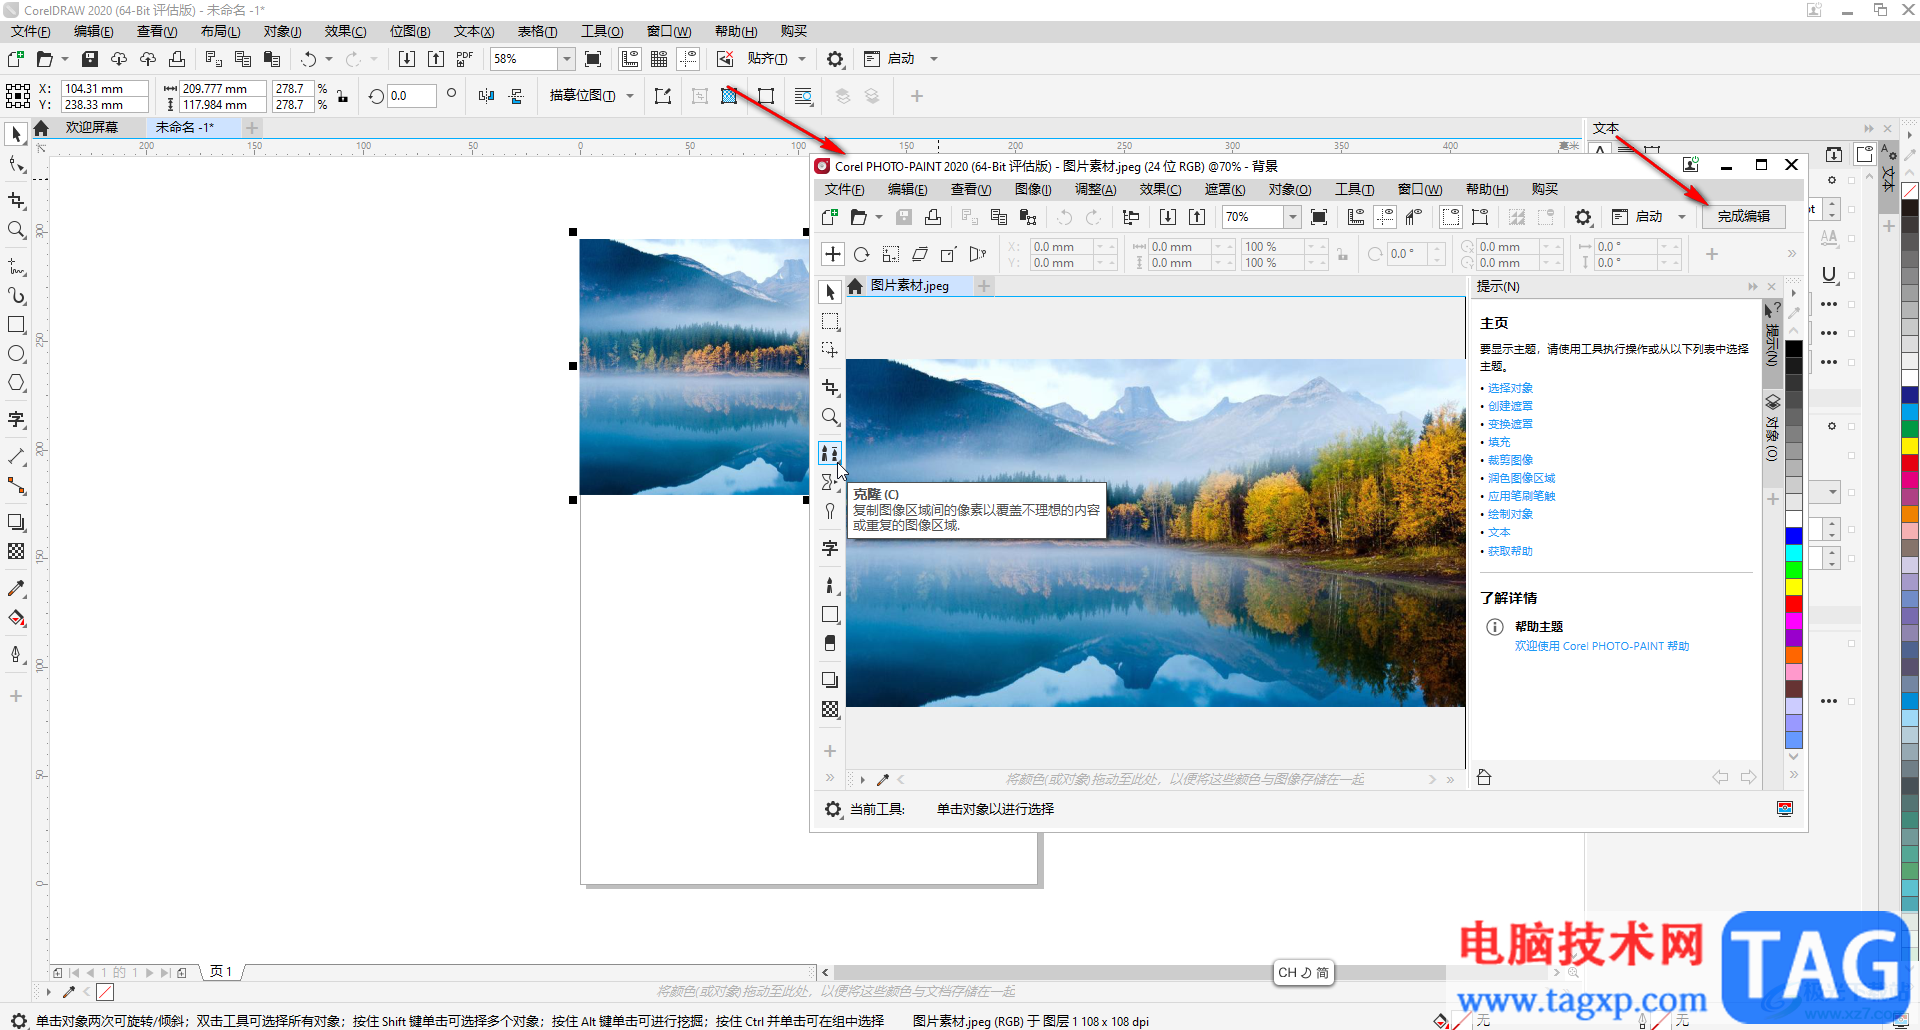Select the Crop tool in PHOTO-PAINT toolbox
Viewport: 1920px width, 1030px height.
(830, 387)
